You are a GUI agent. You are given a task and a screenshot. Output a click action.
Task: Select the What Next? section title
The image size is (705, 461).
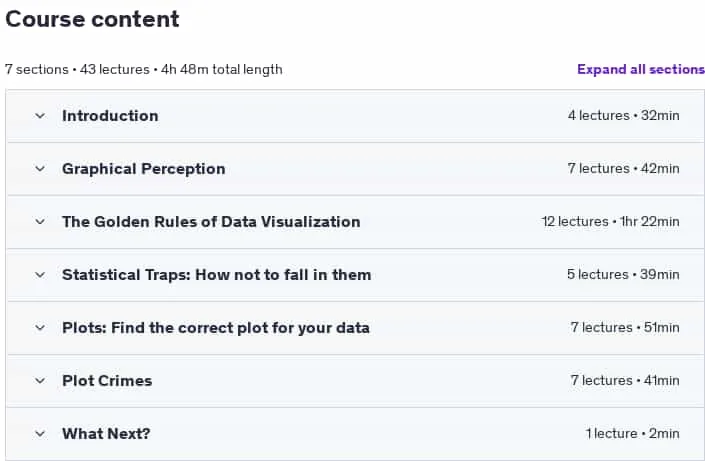click(x=106, y=434)
